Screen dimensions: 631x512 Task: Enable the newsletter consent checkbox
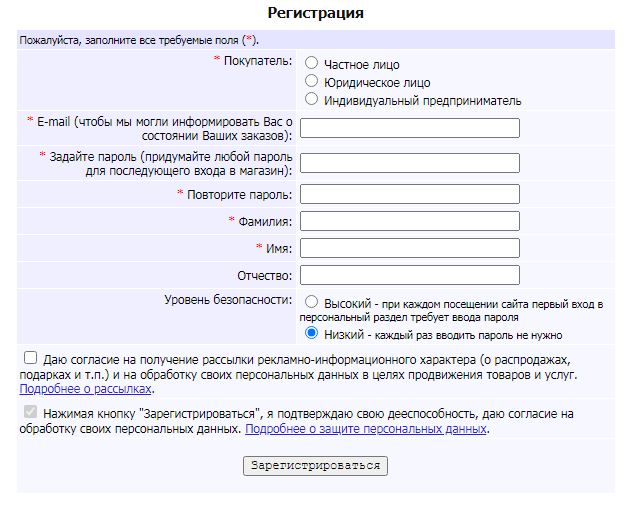click(31, 358)
